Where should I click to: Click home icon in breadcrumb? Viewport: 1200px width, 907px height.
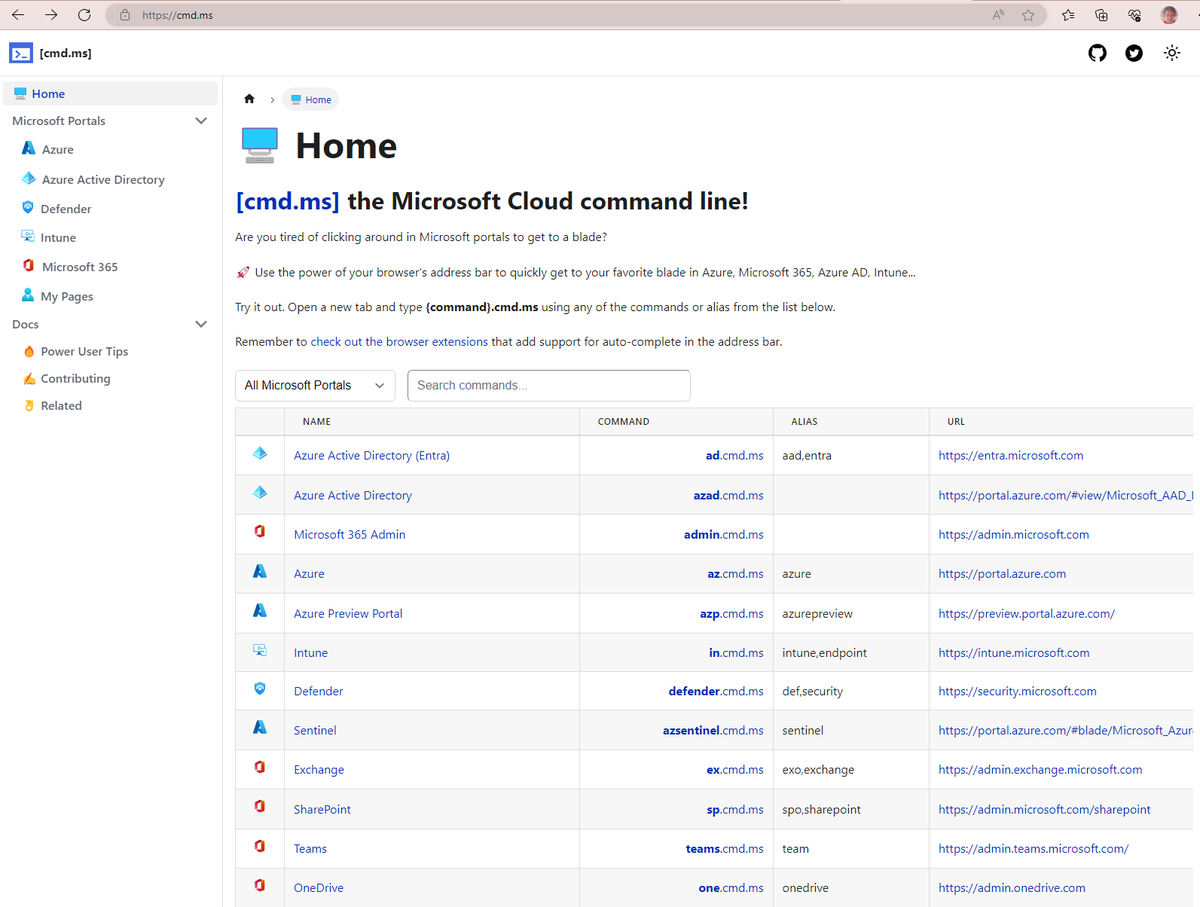pyautogui.click(x=249, y=99)
